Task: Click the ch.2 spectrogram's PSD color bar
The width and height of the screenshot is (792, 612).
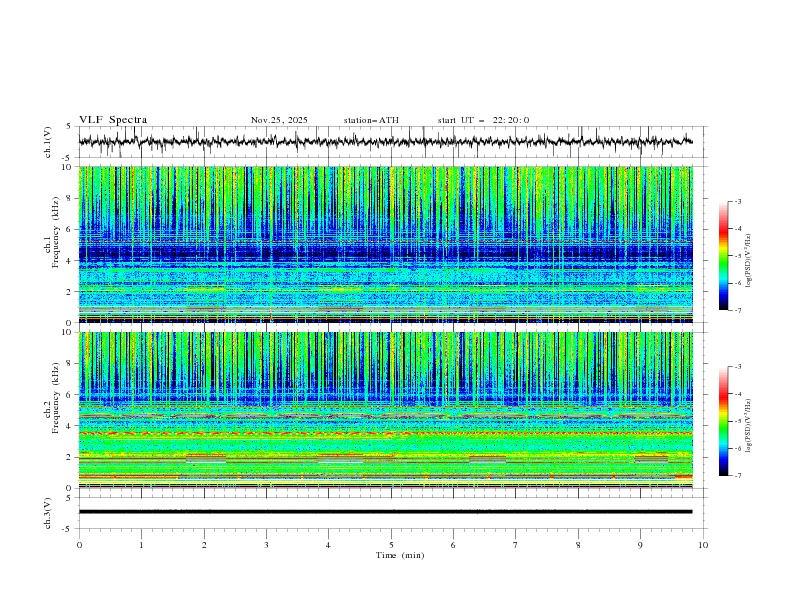Action: [723, 421]
